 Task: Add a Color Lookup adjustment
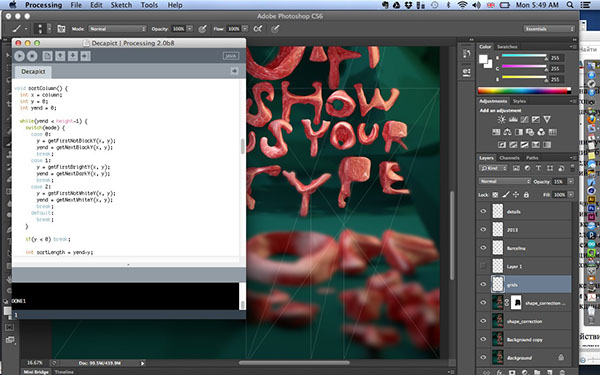[552, 132]
